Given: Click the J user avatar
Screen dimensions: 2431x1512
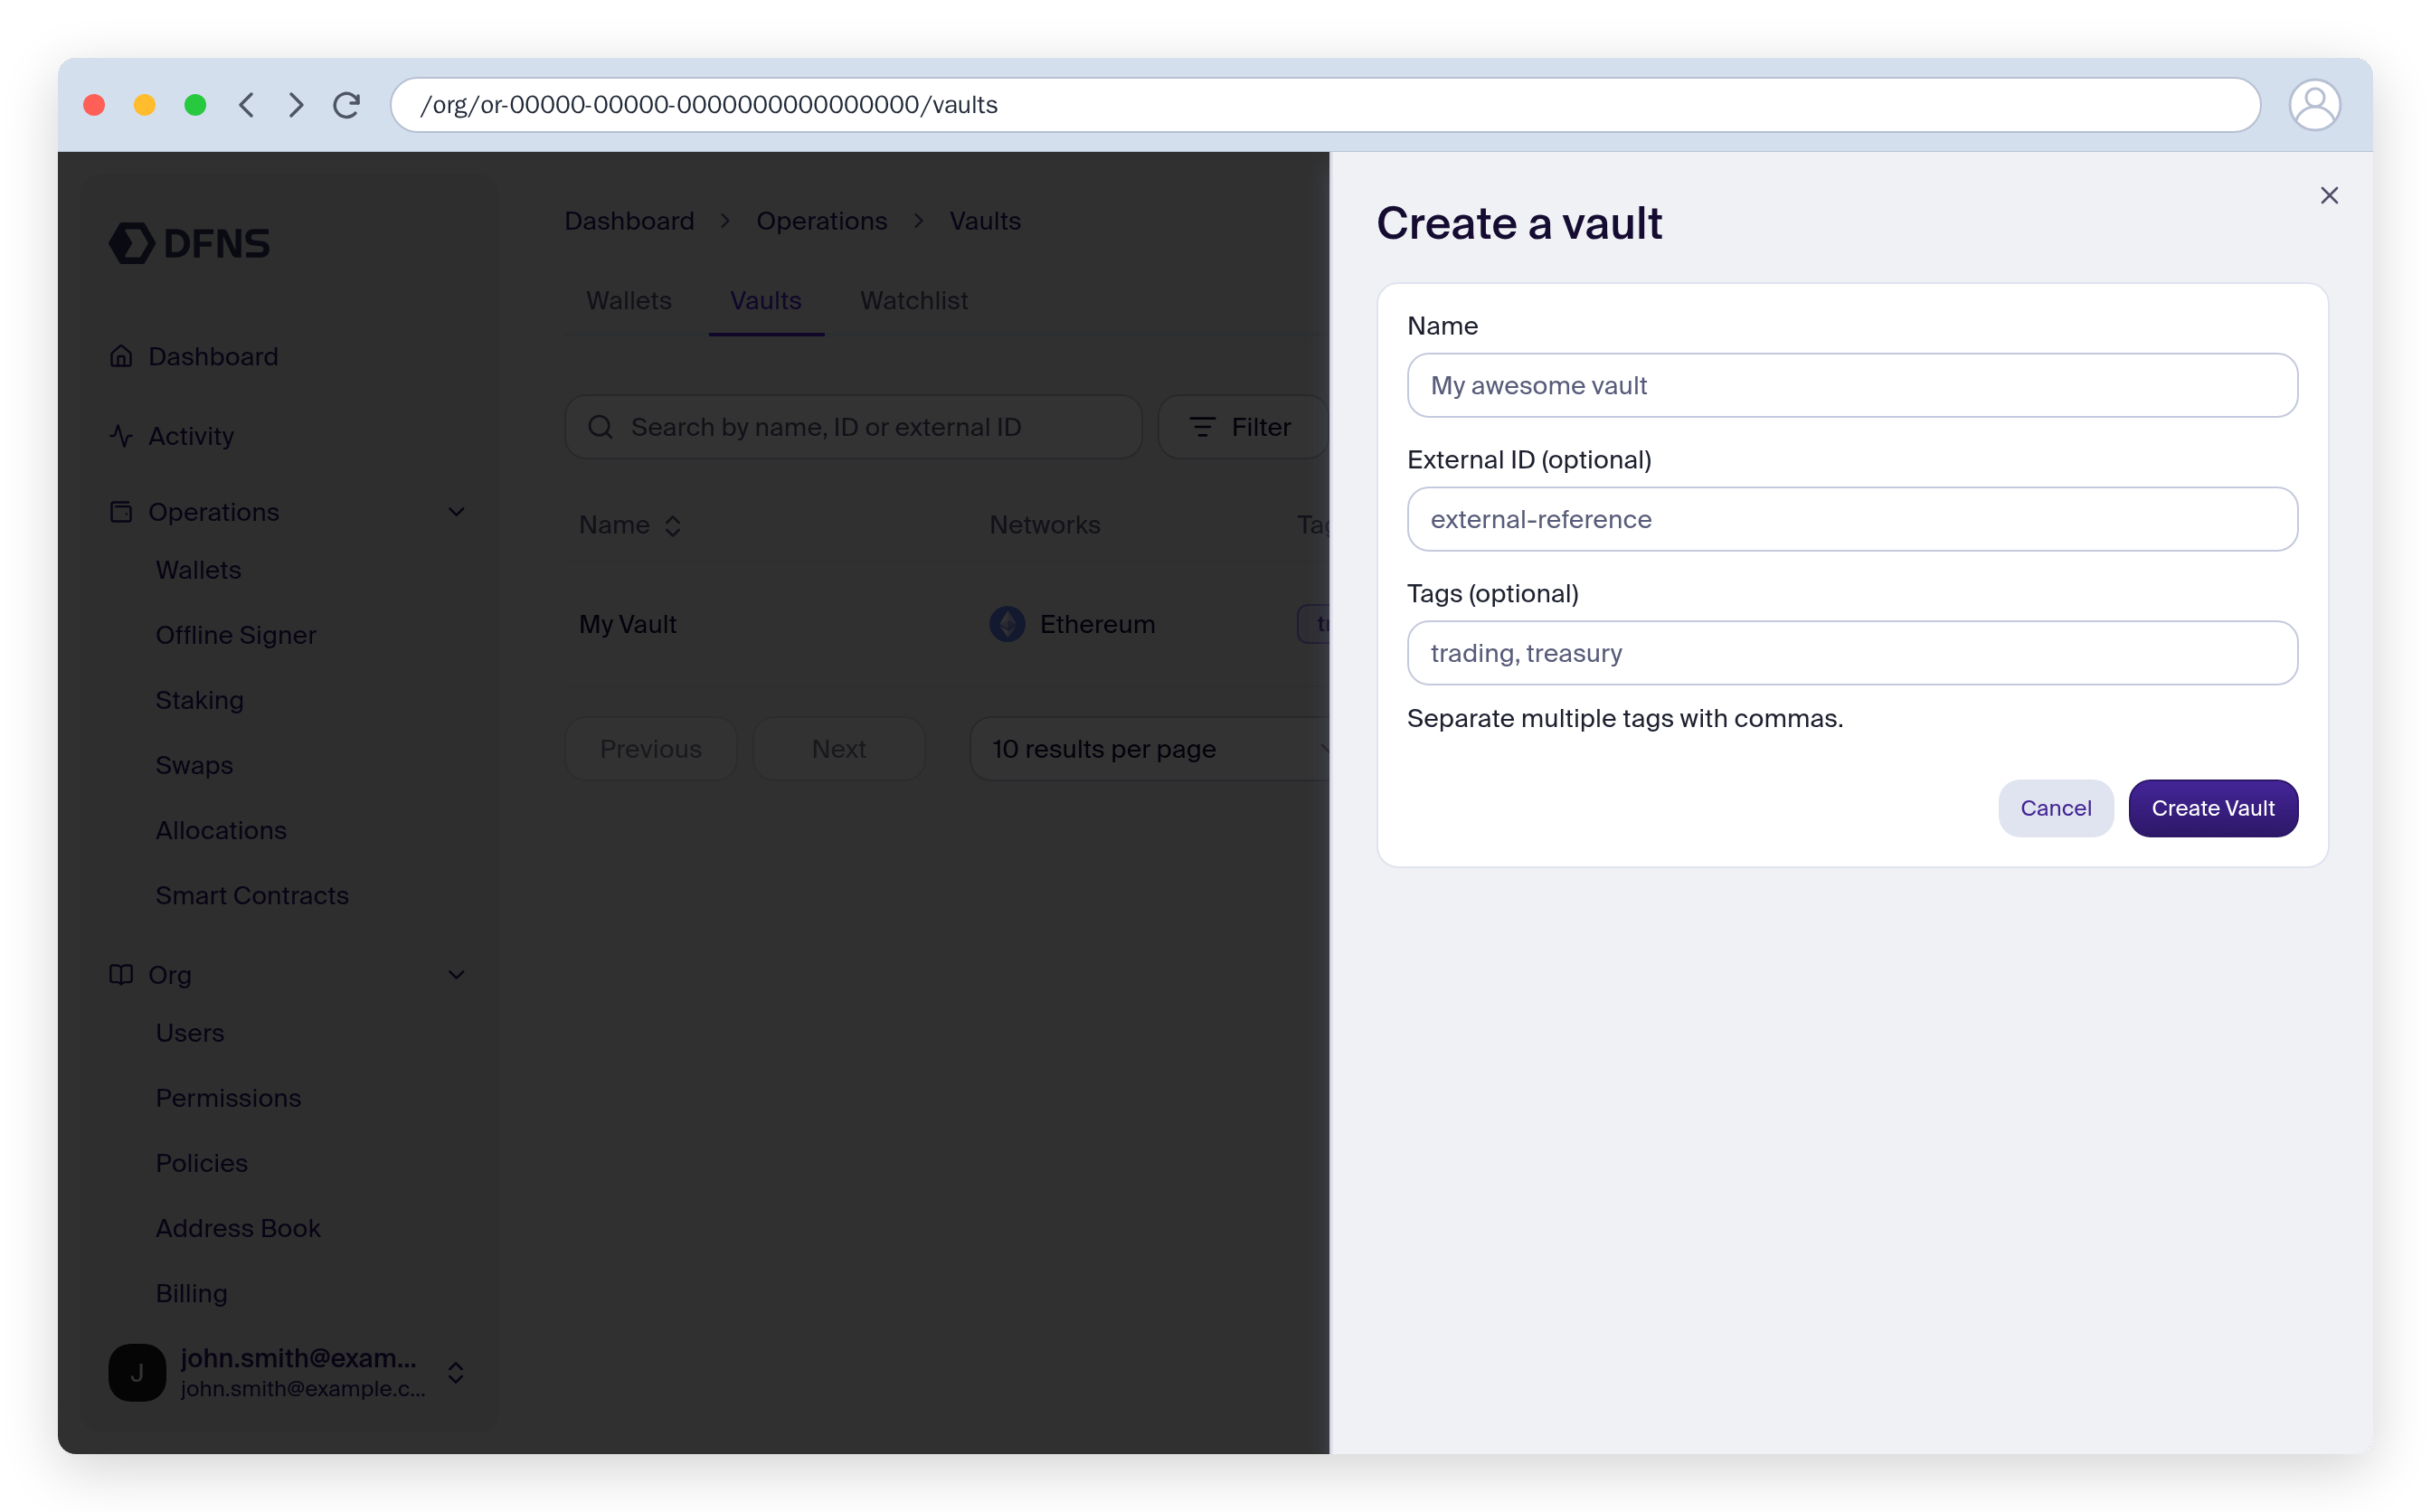Looking at the screenshot, I should click(x=137, y=1372).
